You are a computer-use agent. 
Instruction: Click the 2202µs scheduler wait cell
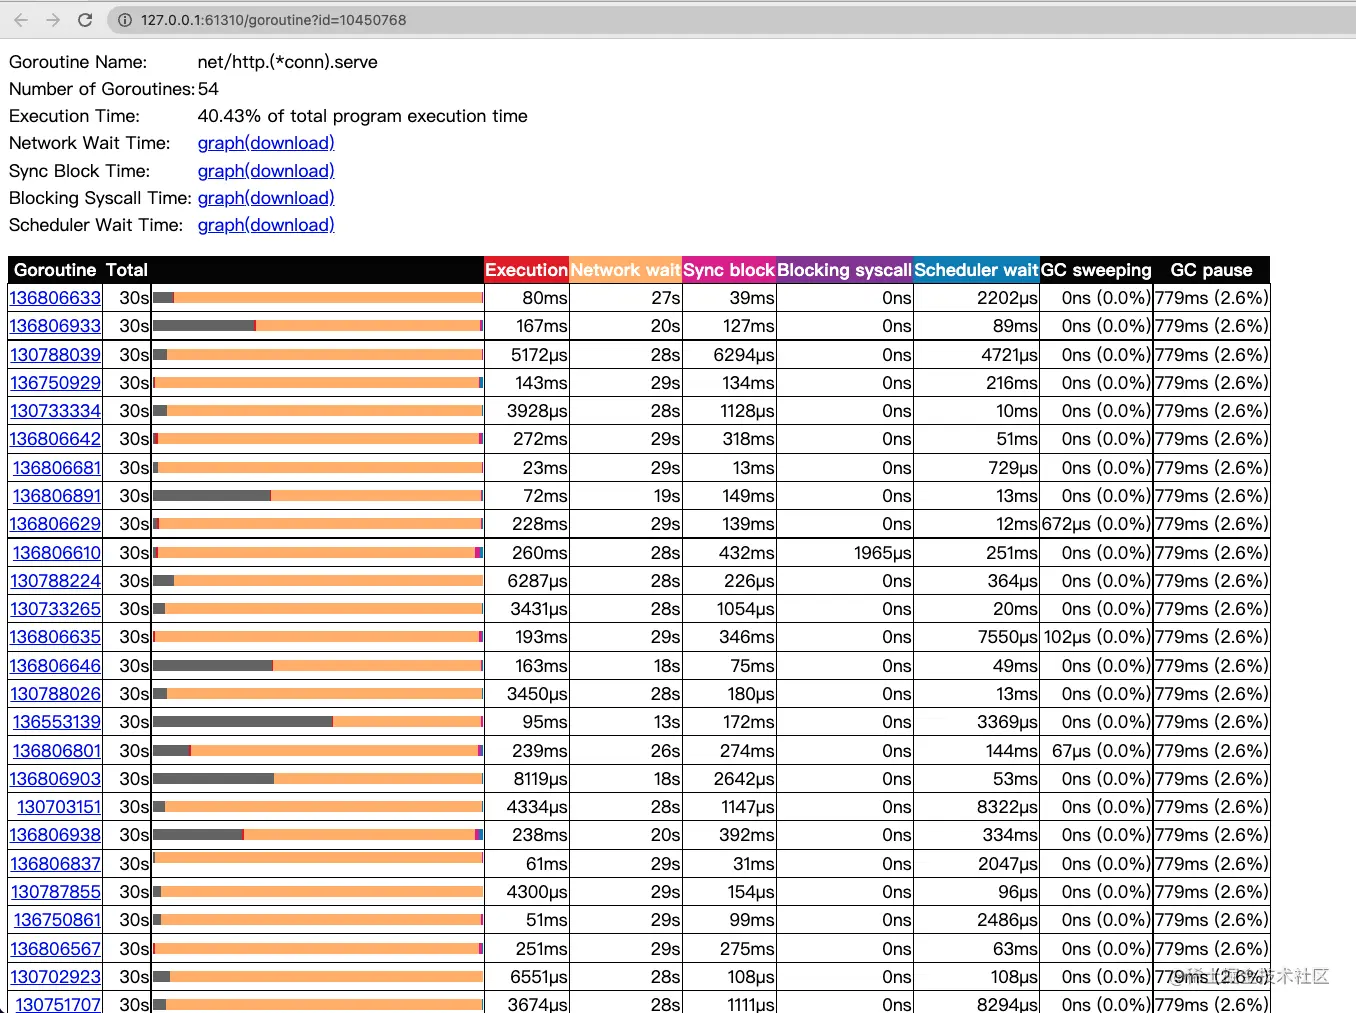[976, 298]
